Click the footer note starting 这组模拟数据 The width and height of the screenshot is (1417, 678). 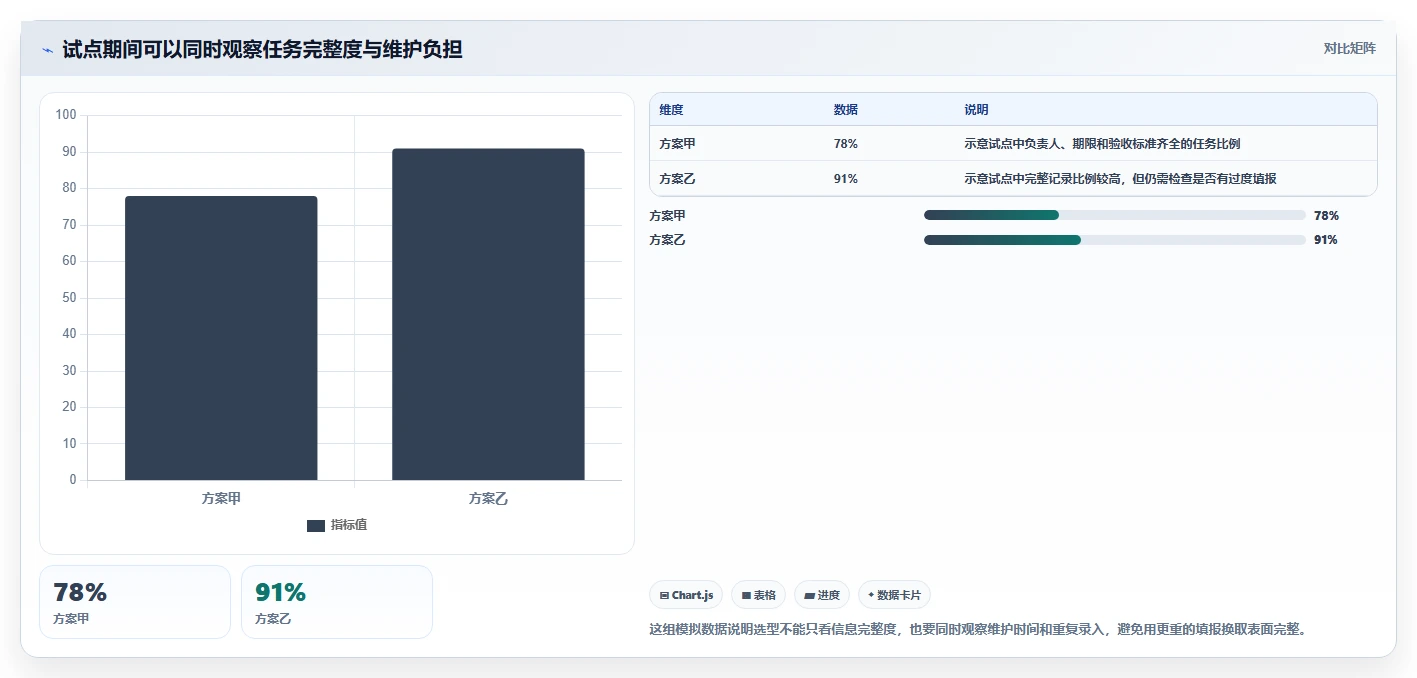point(979,630)
